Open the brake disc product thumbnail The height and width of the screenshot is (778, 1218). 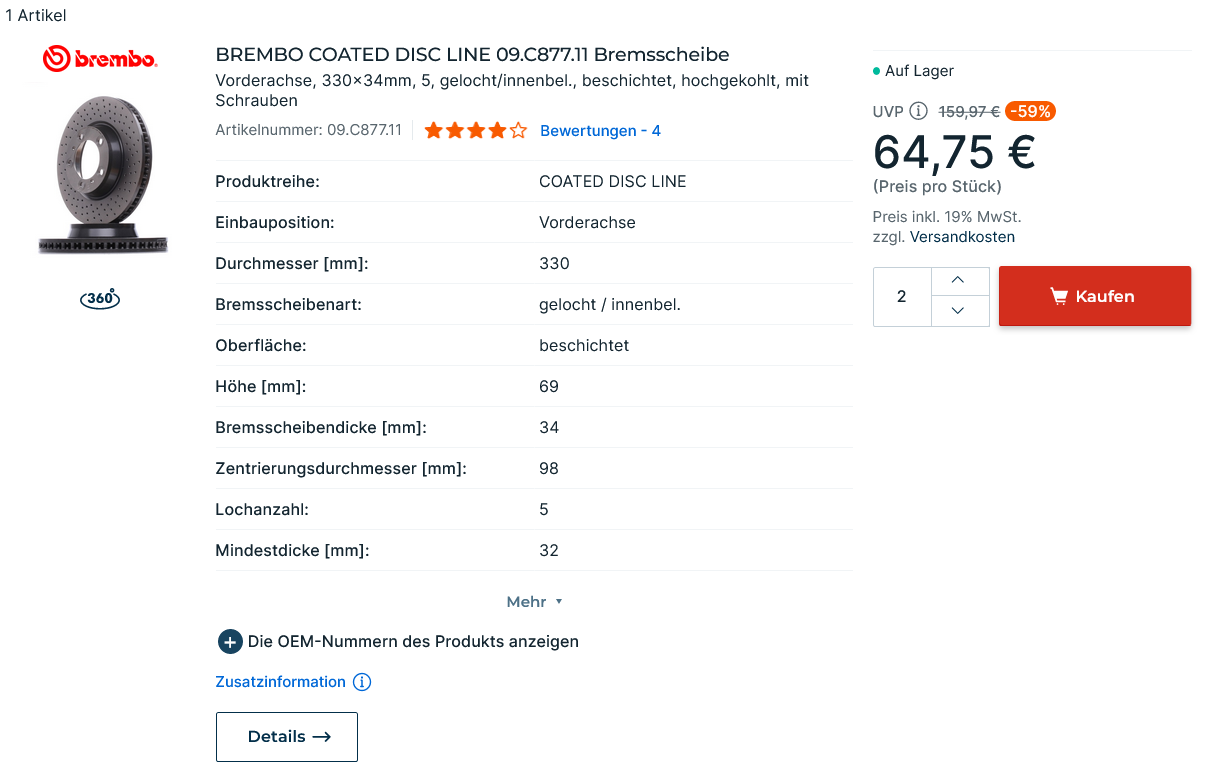[100, 175]
